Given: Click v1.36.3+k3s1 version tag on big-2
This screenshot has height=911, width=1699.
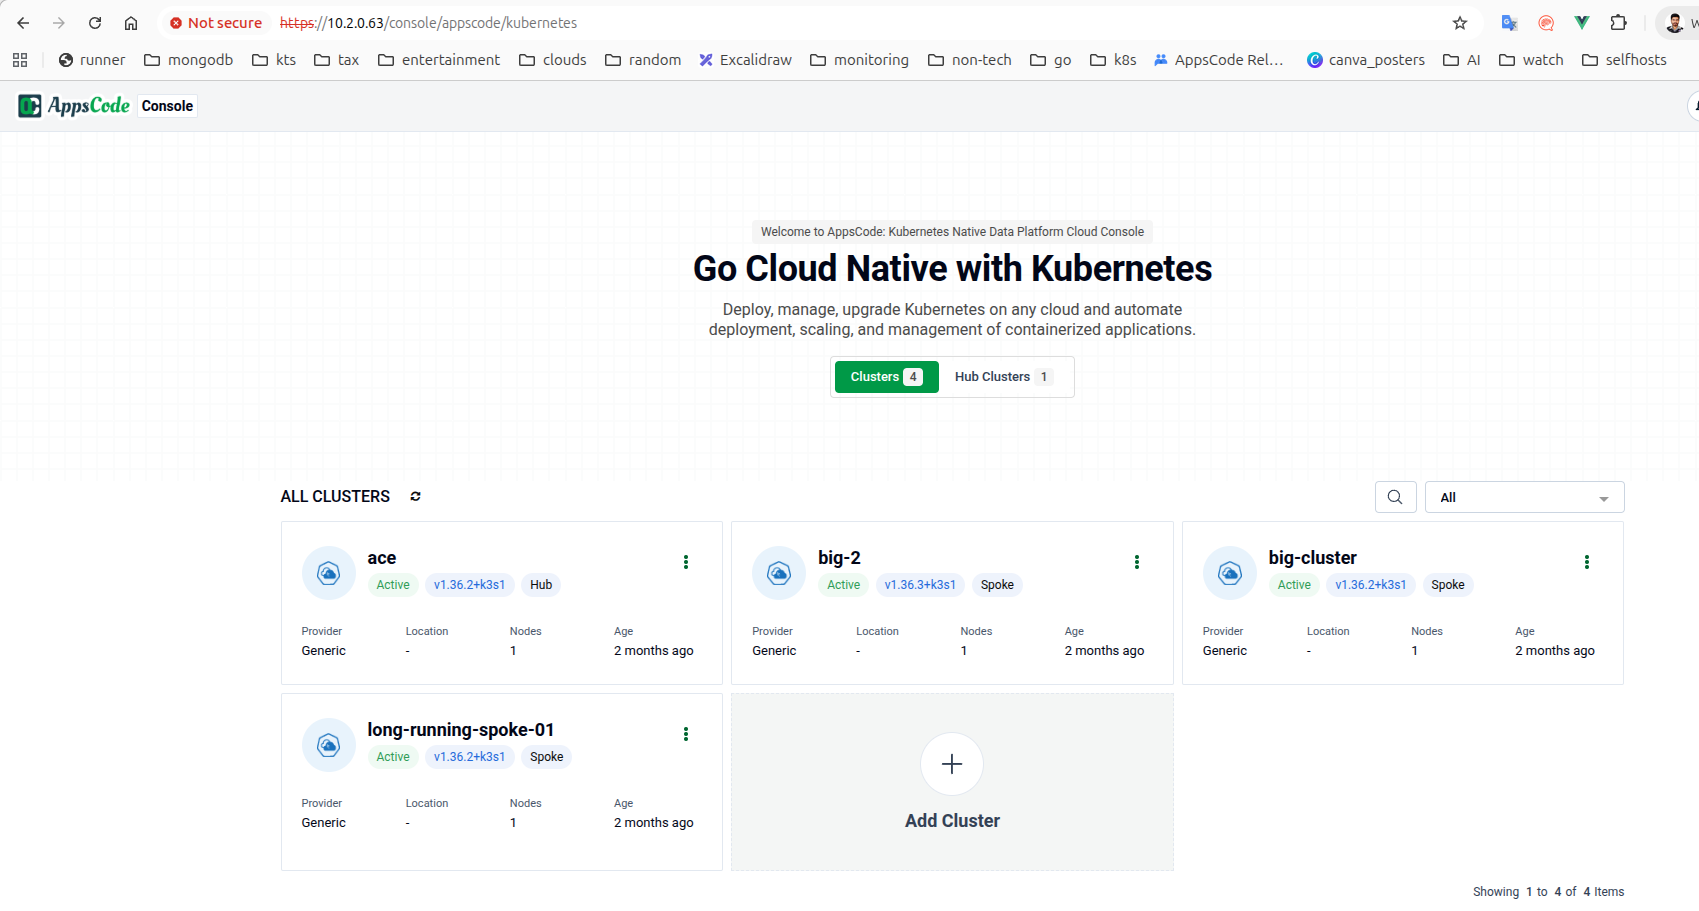Looking at the screenshot, I should [920, 585].
